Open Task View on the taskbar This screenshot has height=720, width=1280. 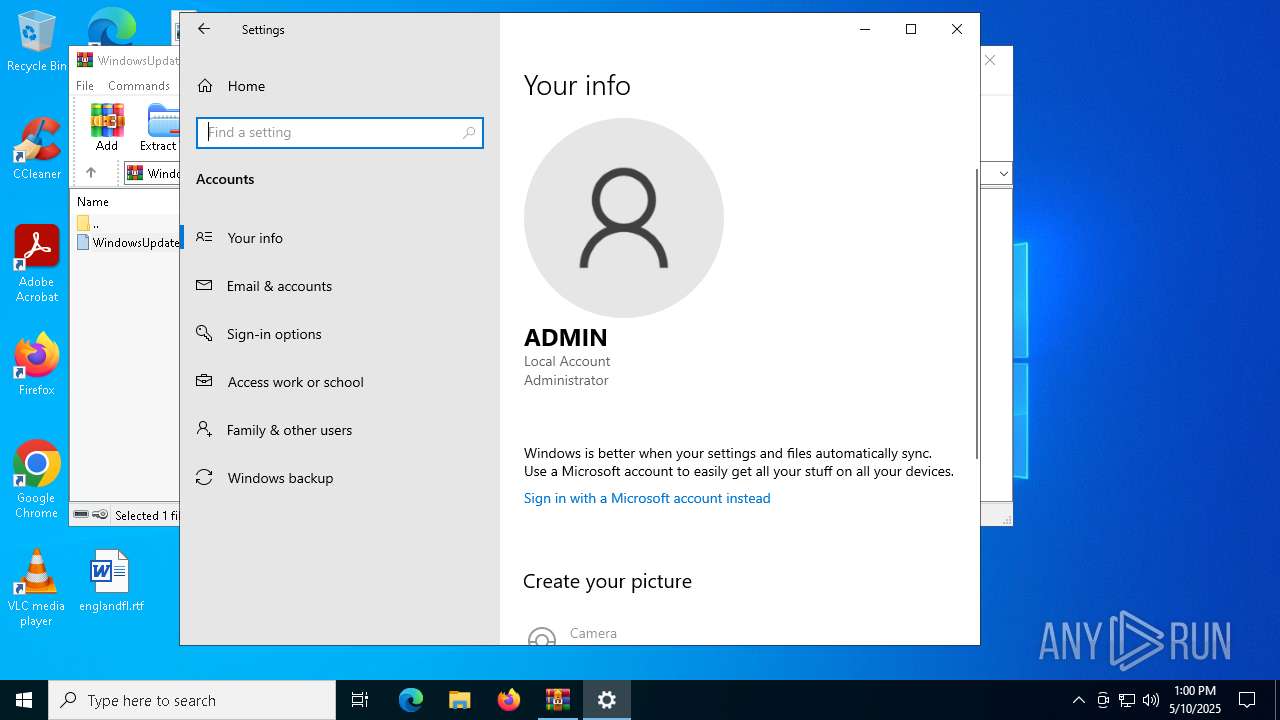pyautogui.click(x=360, y=700)
